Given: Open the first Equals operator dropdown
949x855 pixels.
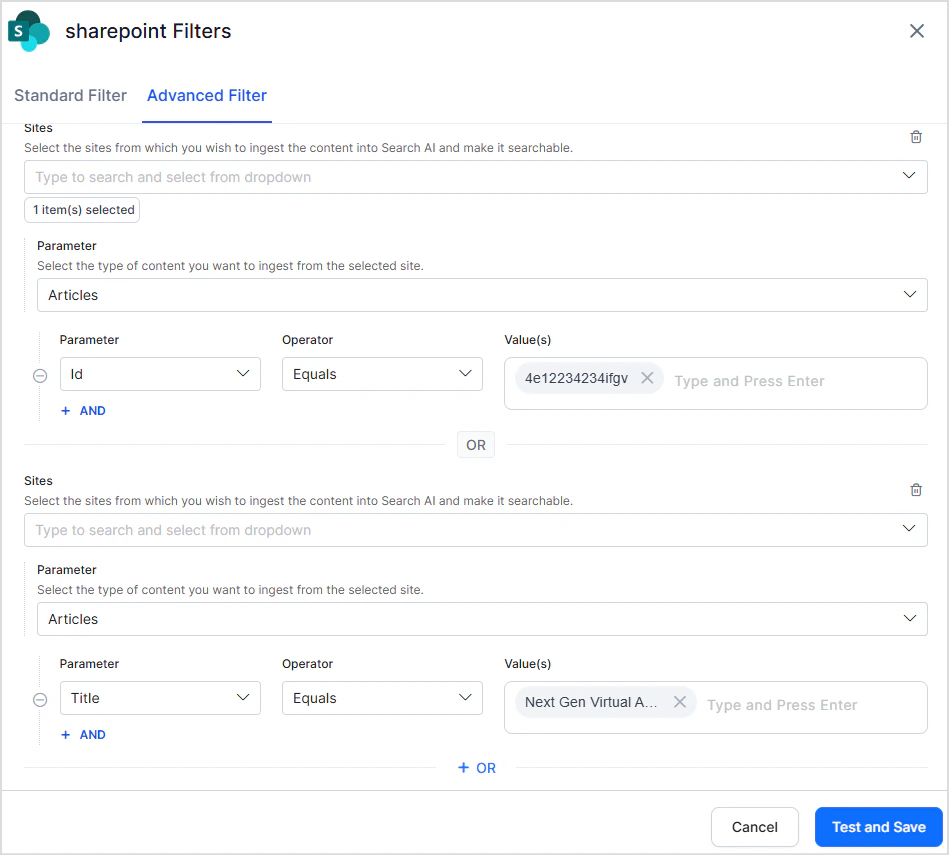Looking at the screenshot, I should click(382, 374).
